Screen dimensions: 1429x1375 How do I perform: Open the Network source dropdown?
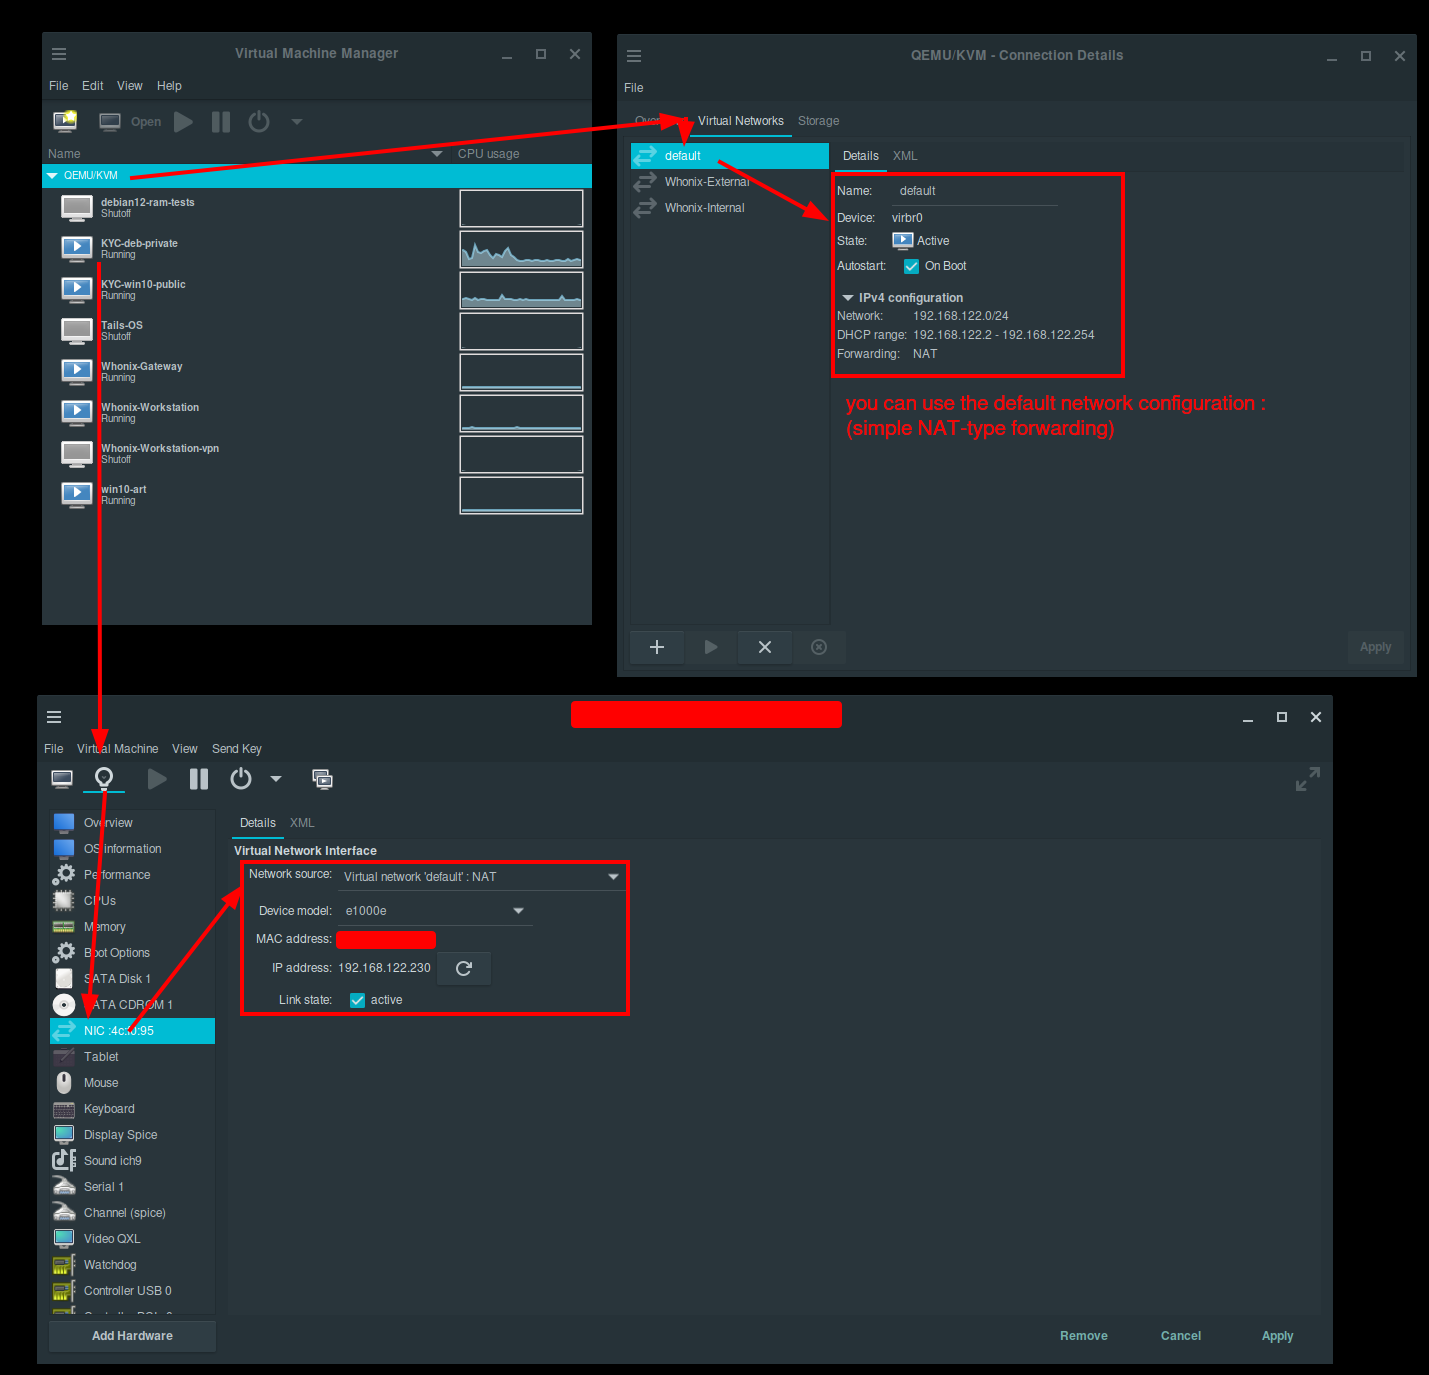tap(482, 877)
